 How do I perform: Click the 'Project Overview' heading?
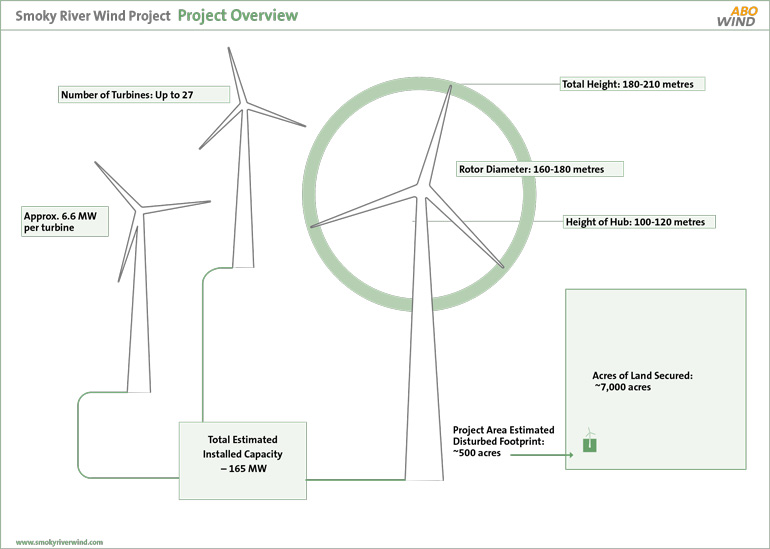pos(238,16)
